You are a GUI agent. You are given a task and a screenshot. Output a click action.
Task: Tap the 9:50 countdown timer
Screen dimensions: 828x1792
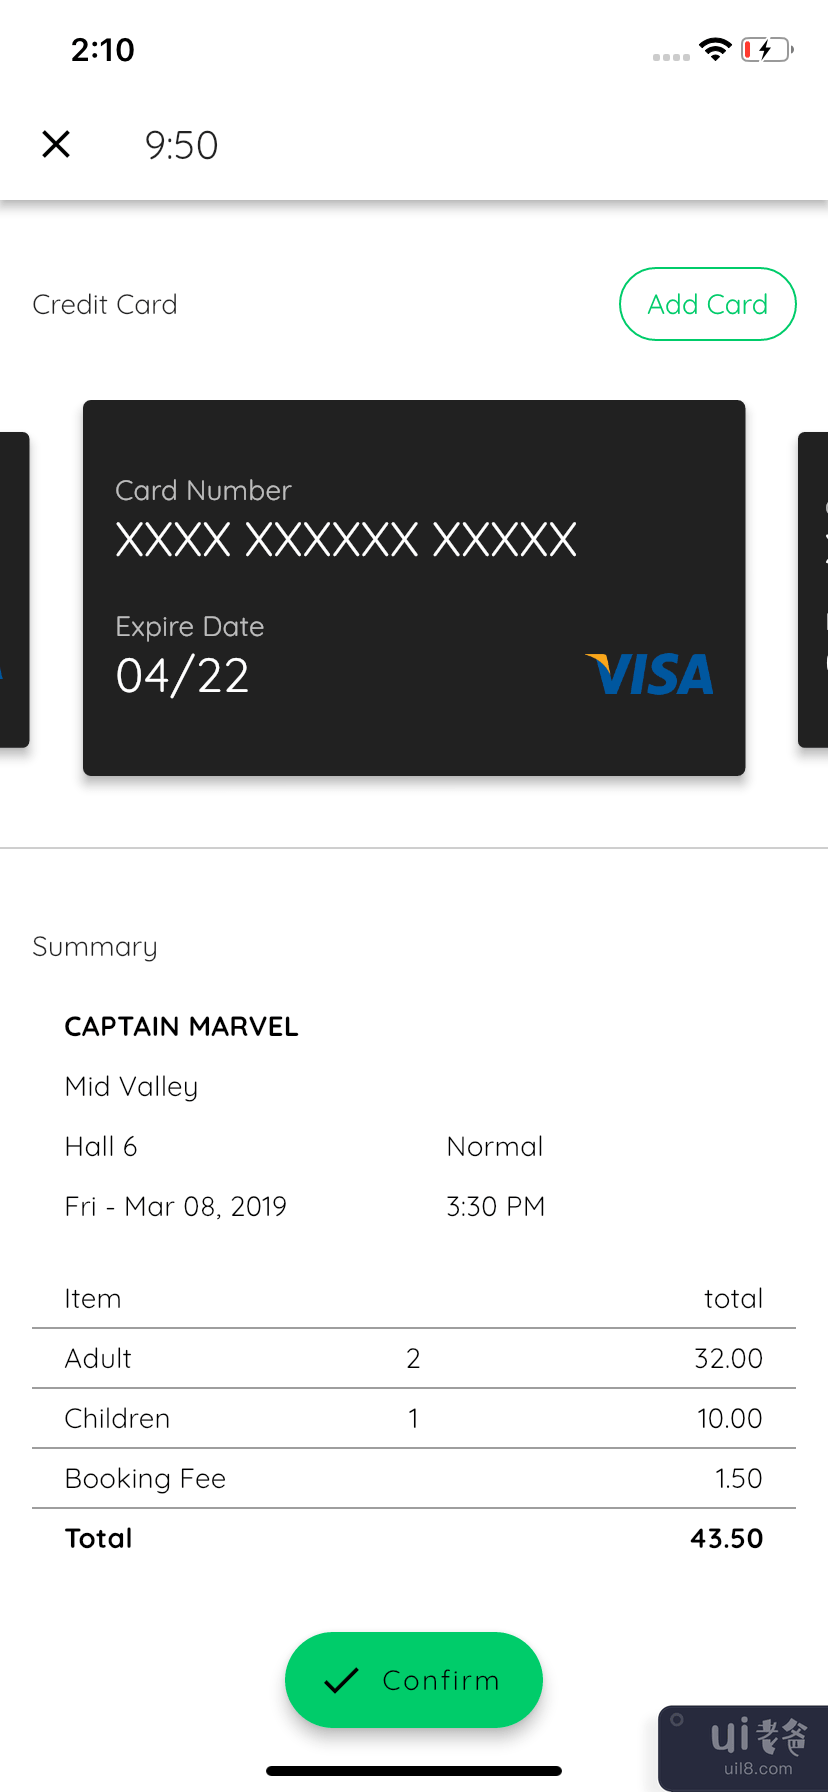(181, 145)
